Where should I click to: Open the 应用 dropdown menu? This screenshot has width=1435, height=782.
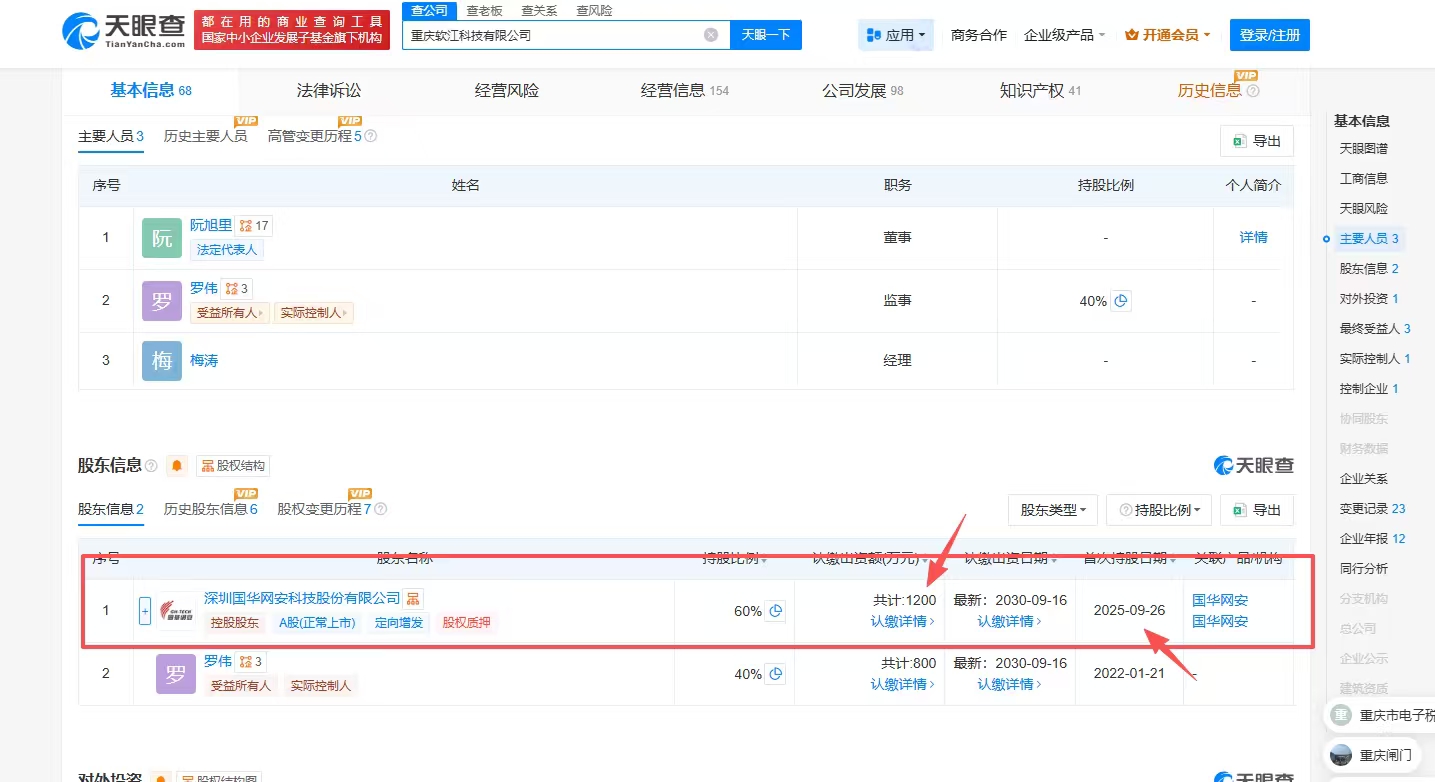pyautogui.click(x=896, y=35)
